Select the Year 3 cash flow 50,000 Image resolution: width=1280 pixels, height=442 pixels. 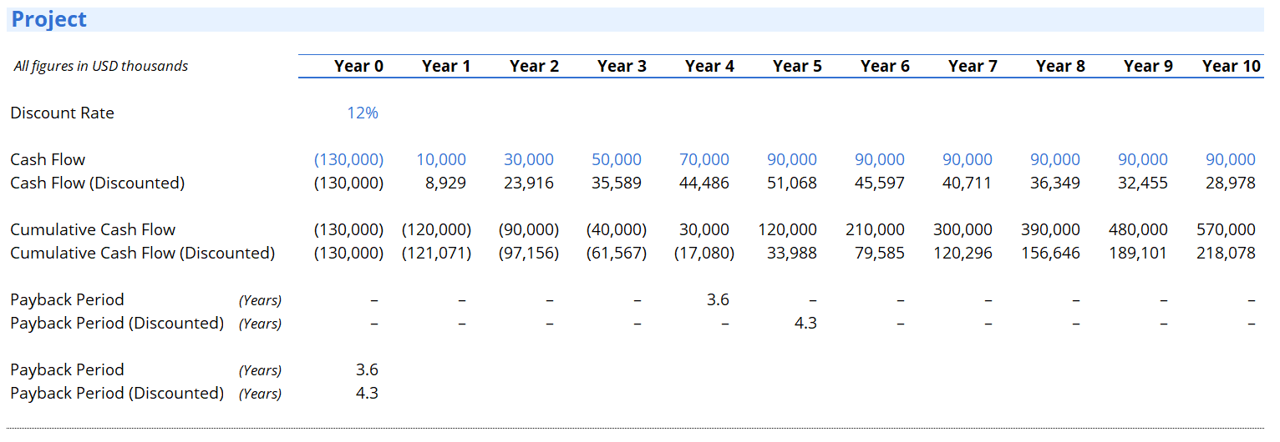(616, 159)
